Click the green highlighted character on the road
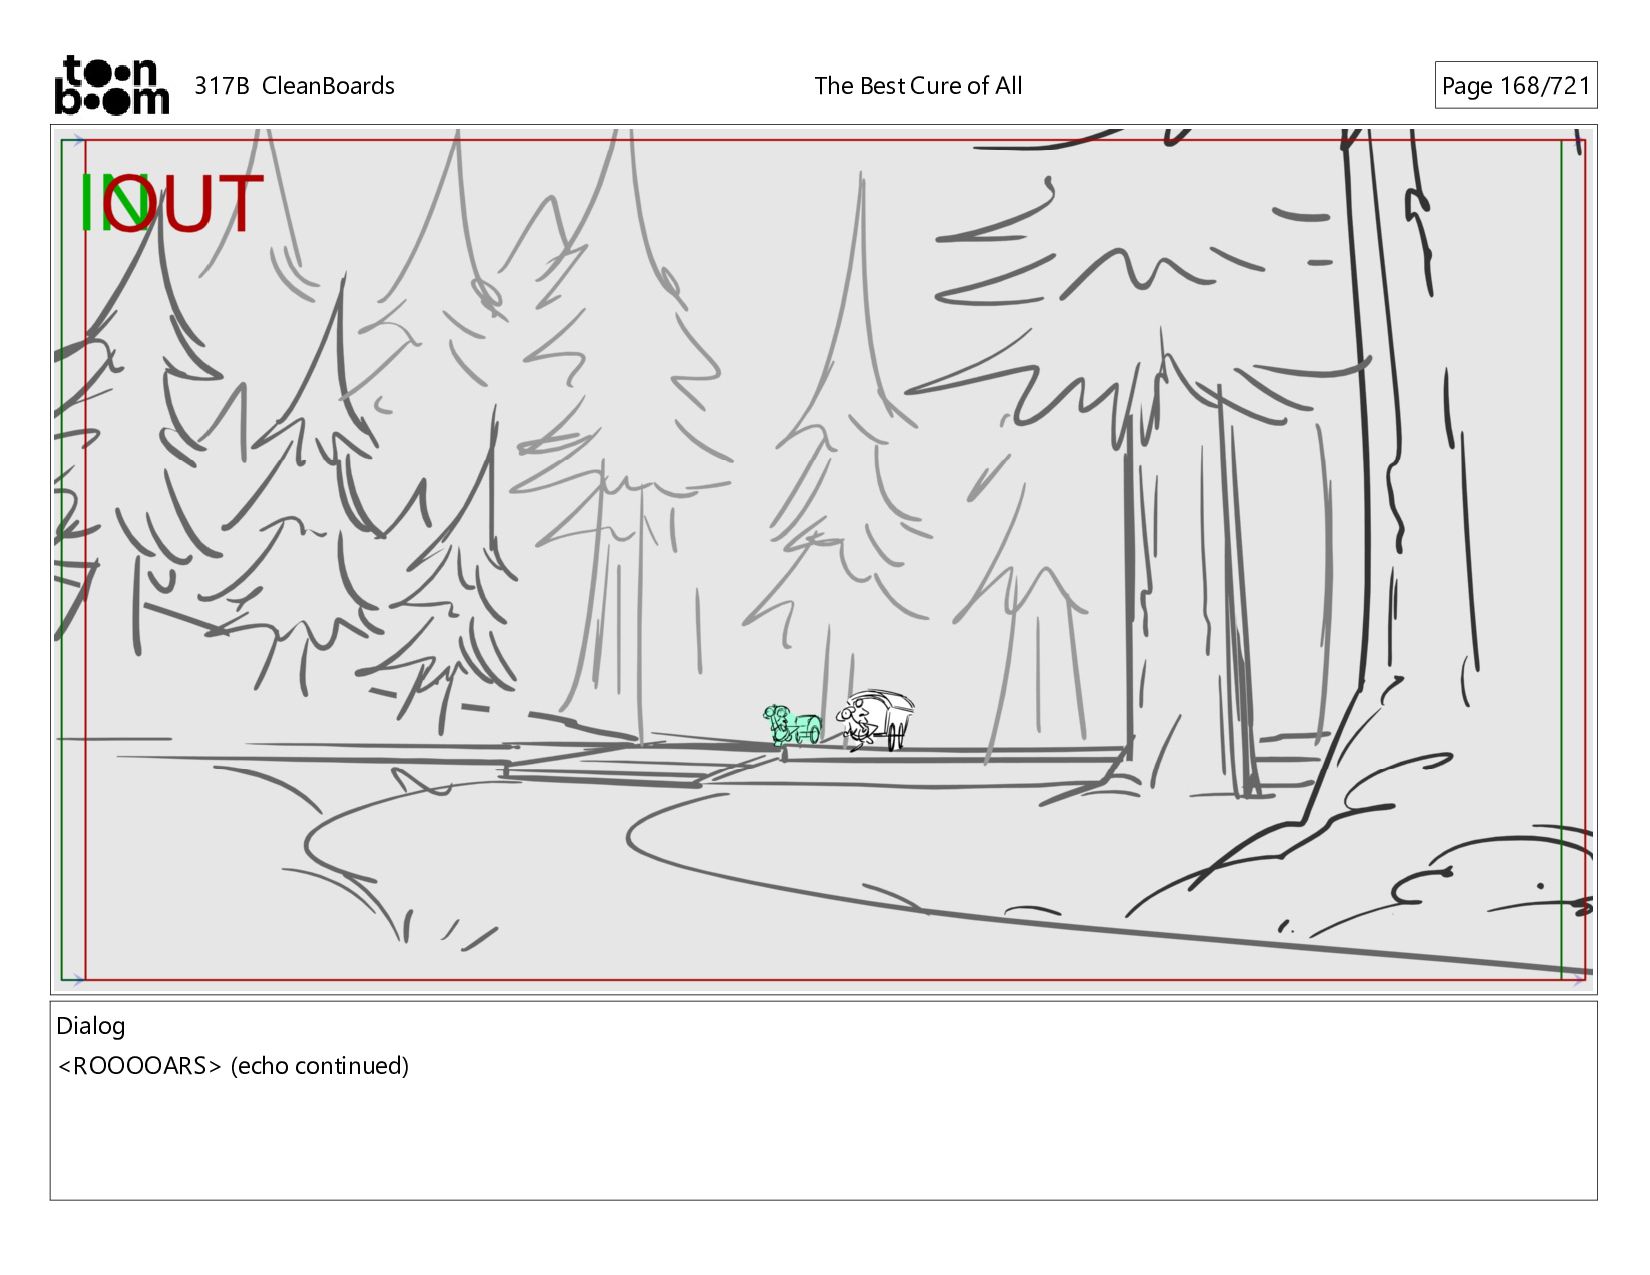The width and height of the screenshot is (1650, 1275). point(792,725)
